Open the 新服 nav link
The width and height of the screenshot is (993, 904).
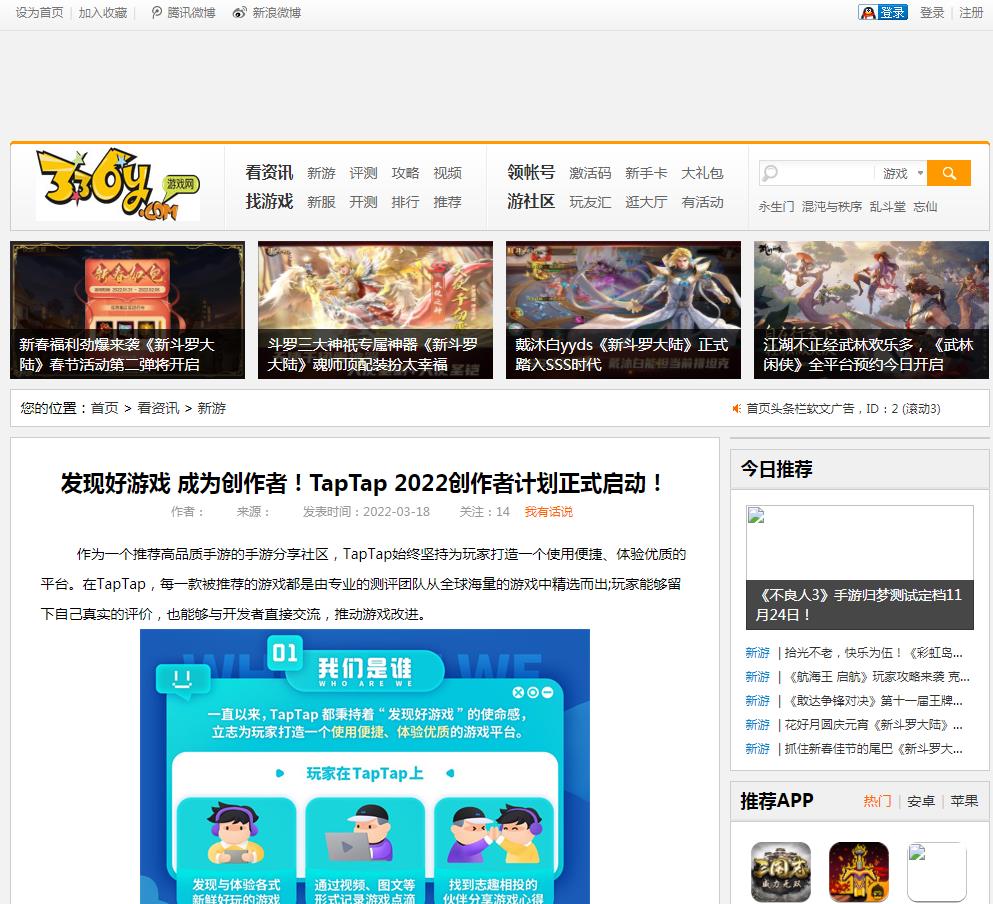click(321, 202)
